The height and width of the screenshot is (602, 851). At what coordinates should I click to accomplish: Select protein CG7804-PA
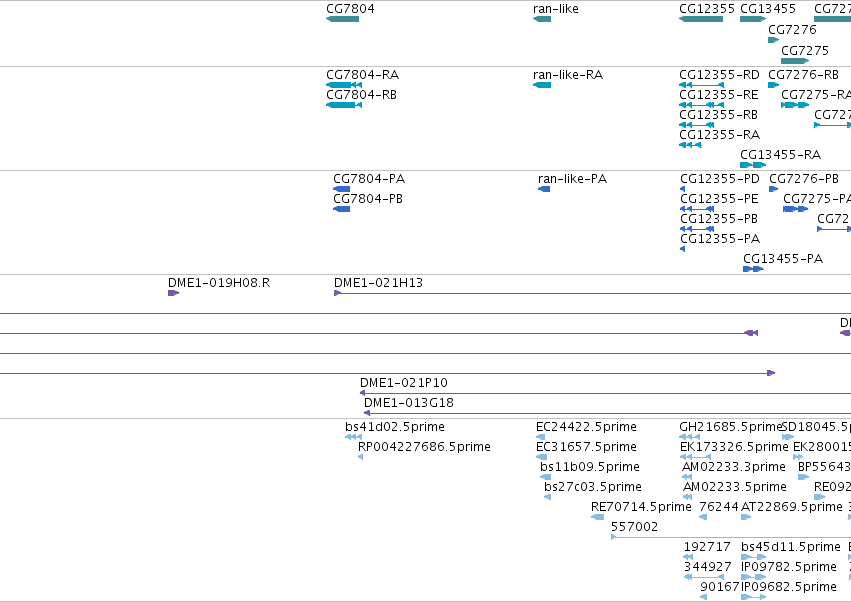point(369,179)
